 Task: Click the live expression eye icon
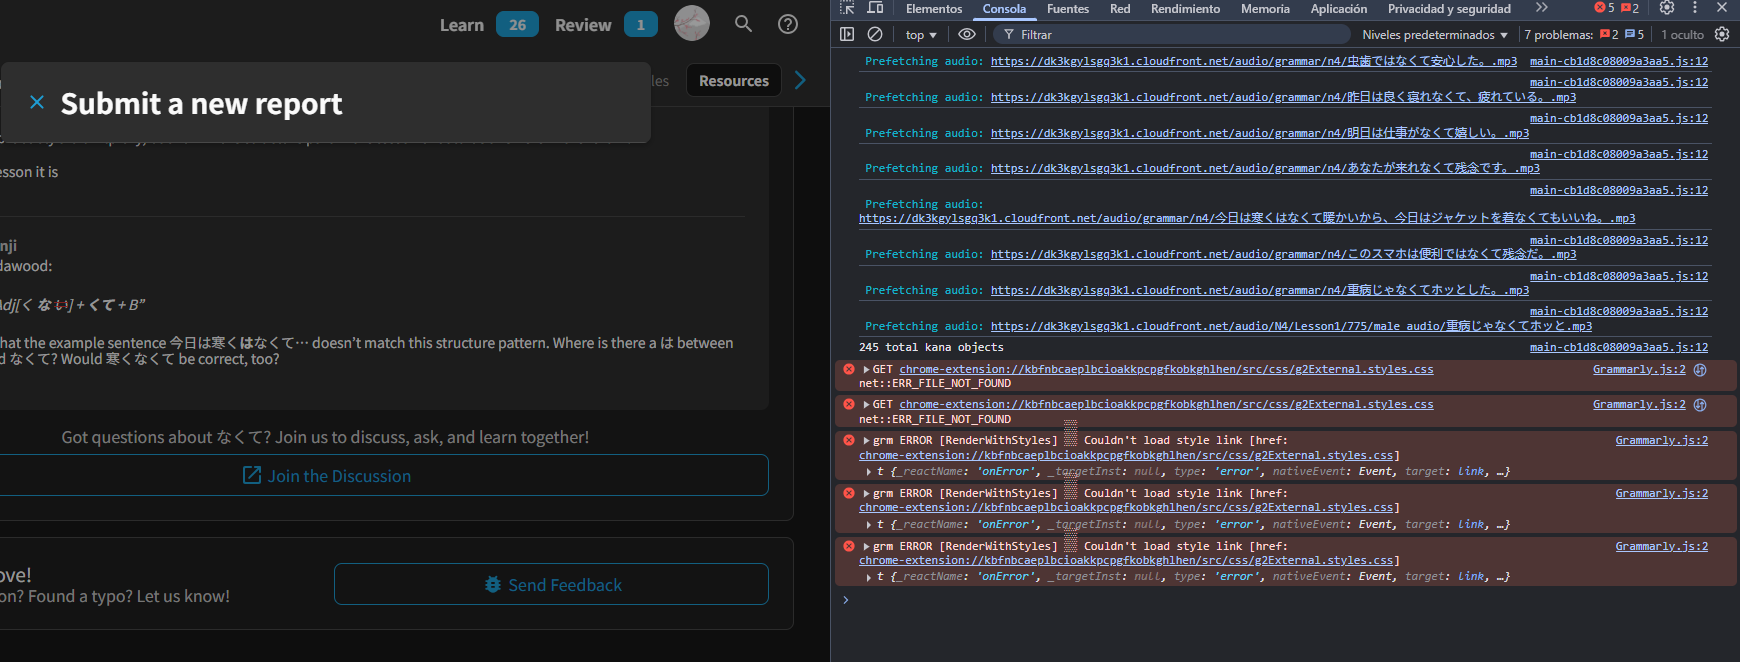coord(966,34)
